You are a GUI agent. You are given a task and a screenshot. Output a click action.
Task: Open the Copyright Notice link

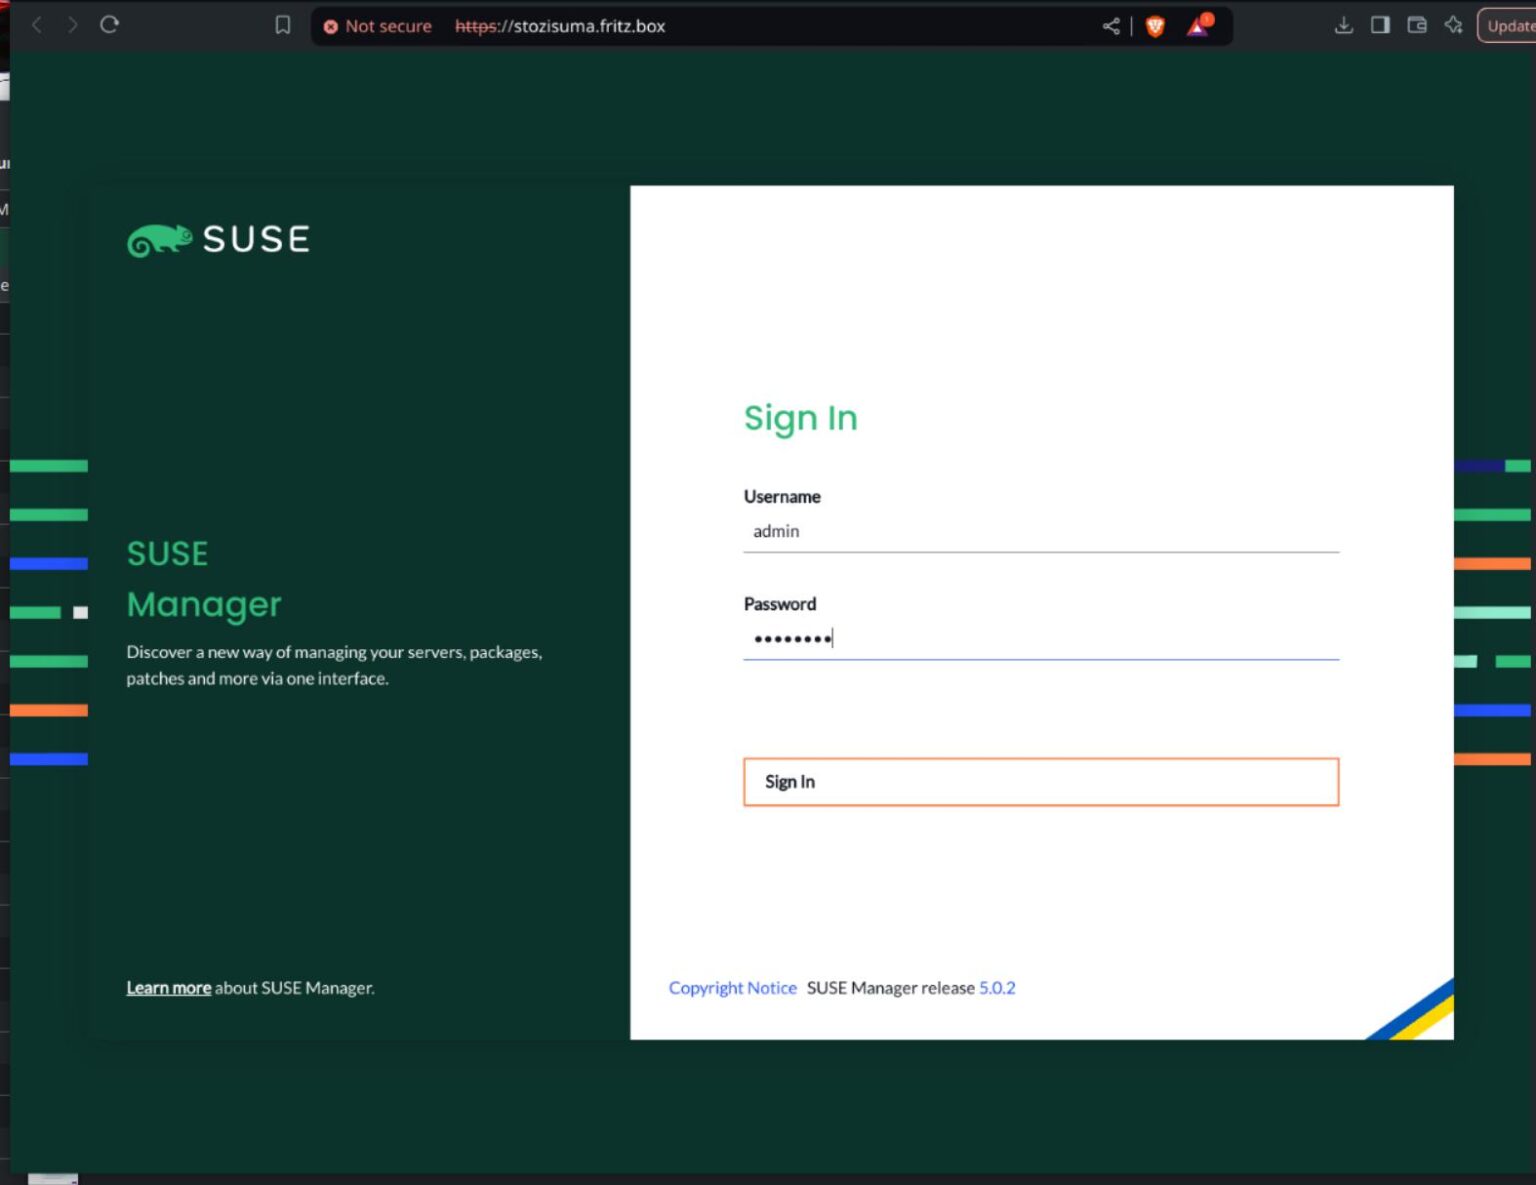coord(732,988)
